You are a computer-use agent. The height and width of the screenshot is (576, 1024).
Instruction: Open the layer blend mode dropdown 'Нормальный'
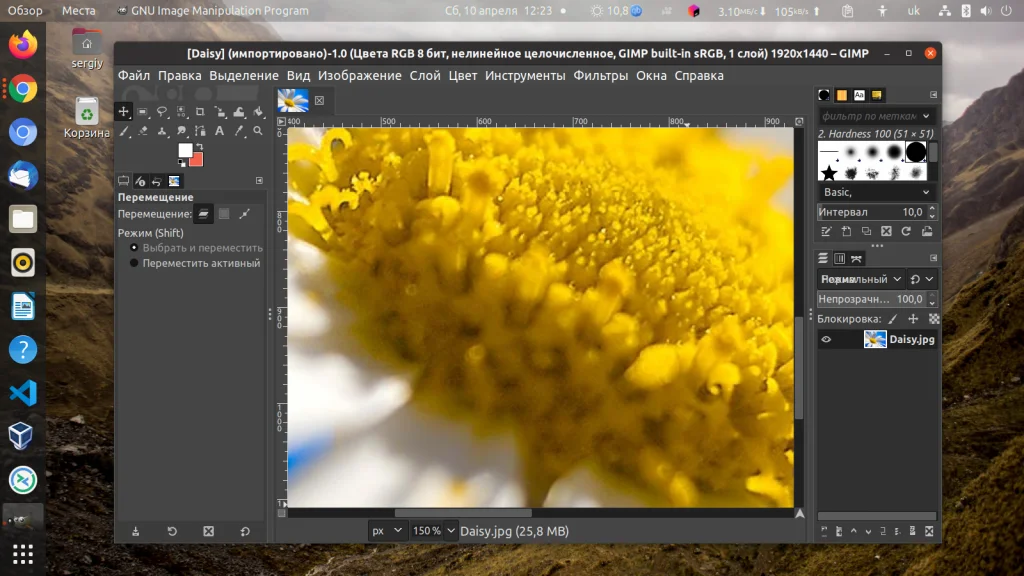[858, 279]
